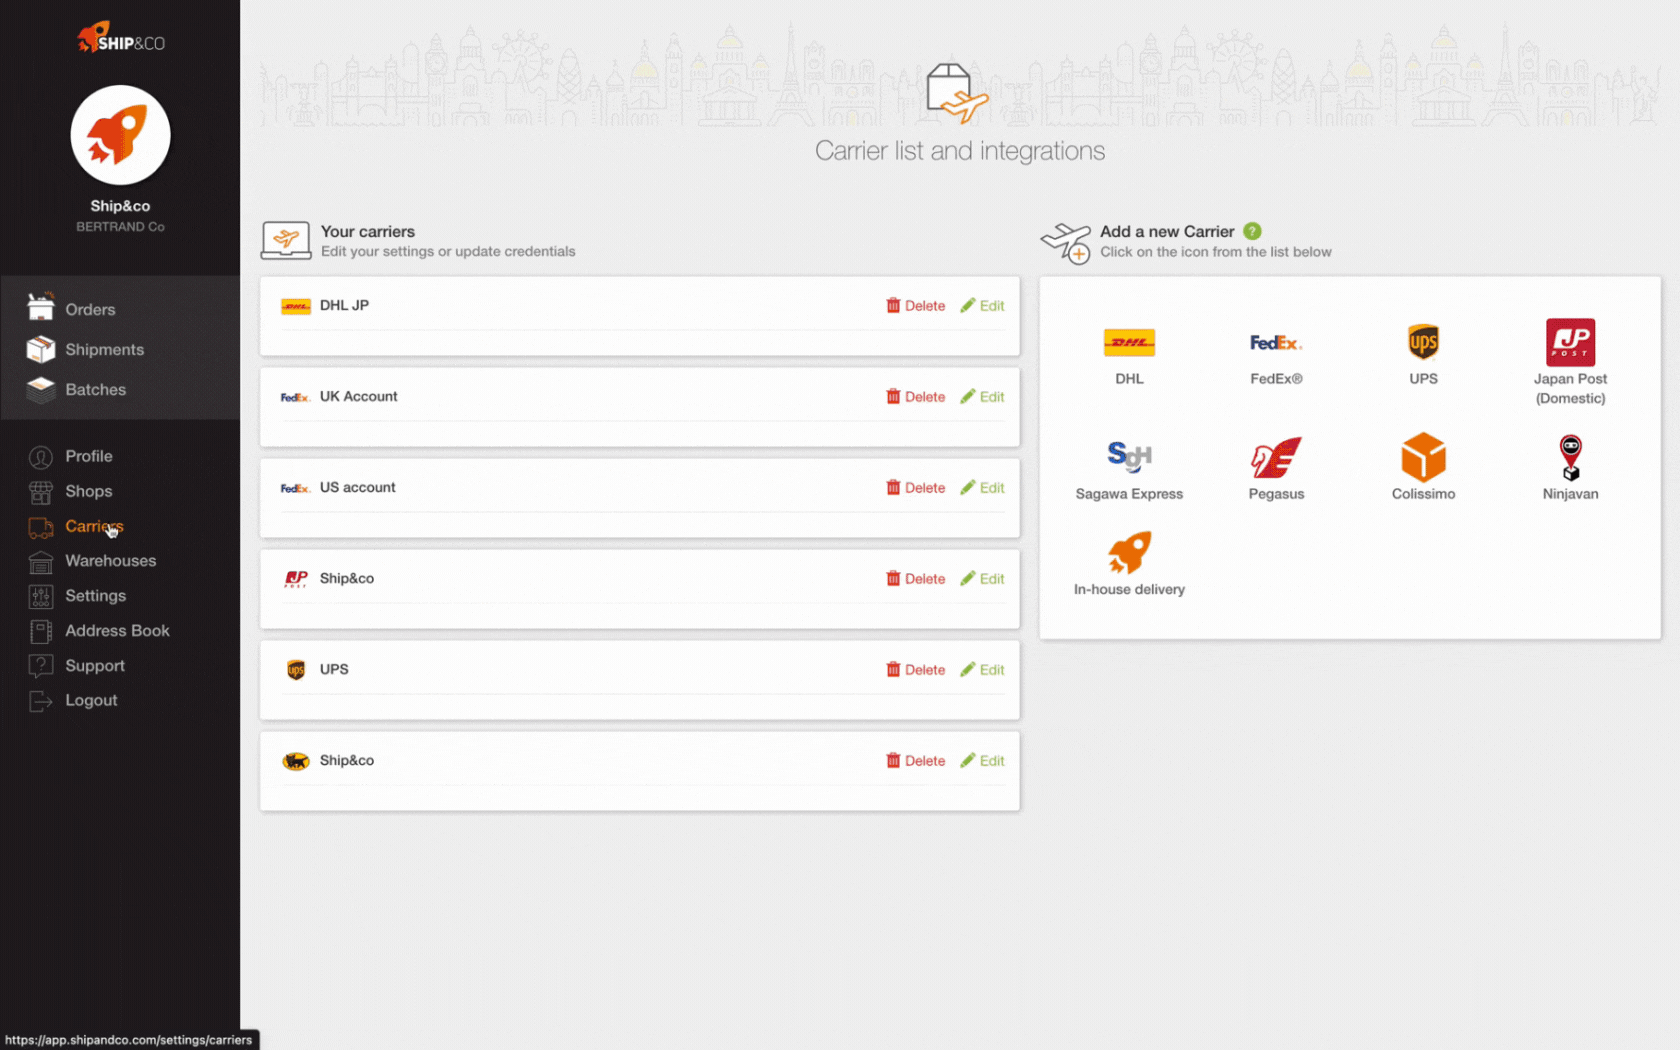The width and height of the screenshot is (1680, 1050).
Task: Click the Your carriers laptop icon
Action: click(x=286, y=241)
